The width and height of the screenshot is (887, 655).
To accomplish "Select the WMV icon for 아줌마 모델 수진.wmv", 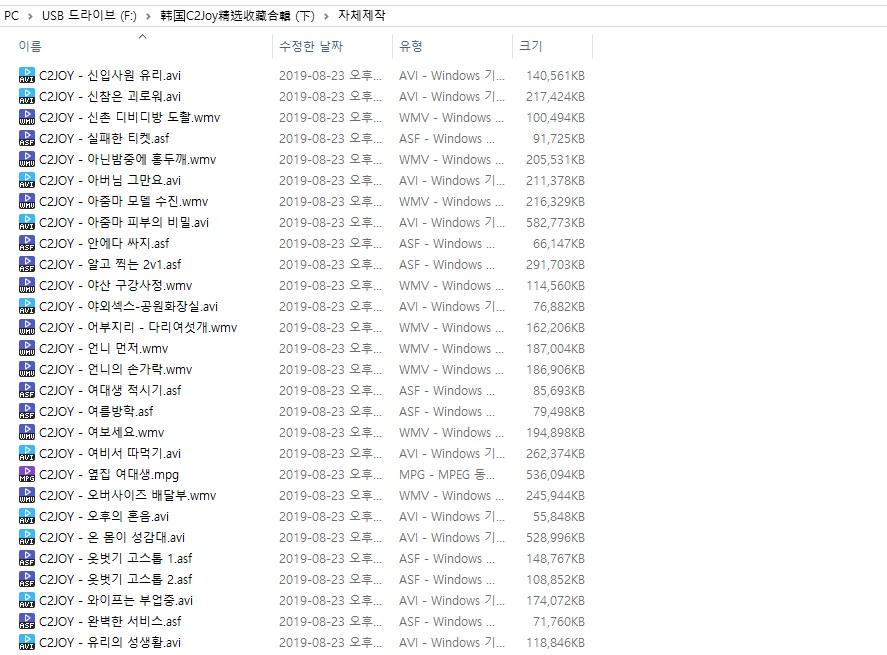I will 27,201.
